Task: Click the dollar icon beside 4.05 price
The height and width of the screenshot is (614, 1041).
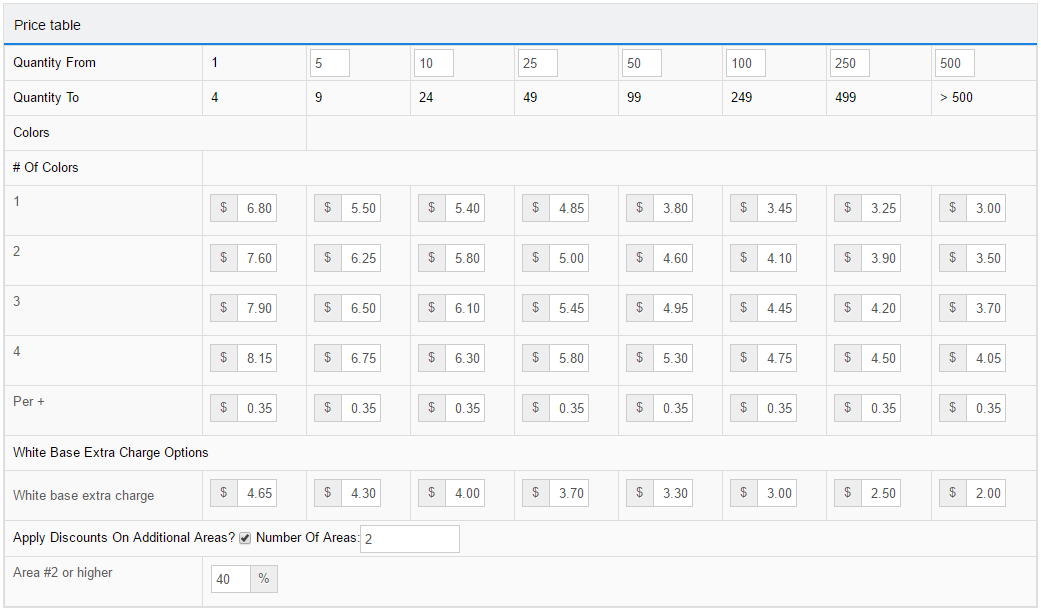Action: click(952, 358)
